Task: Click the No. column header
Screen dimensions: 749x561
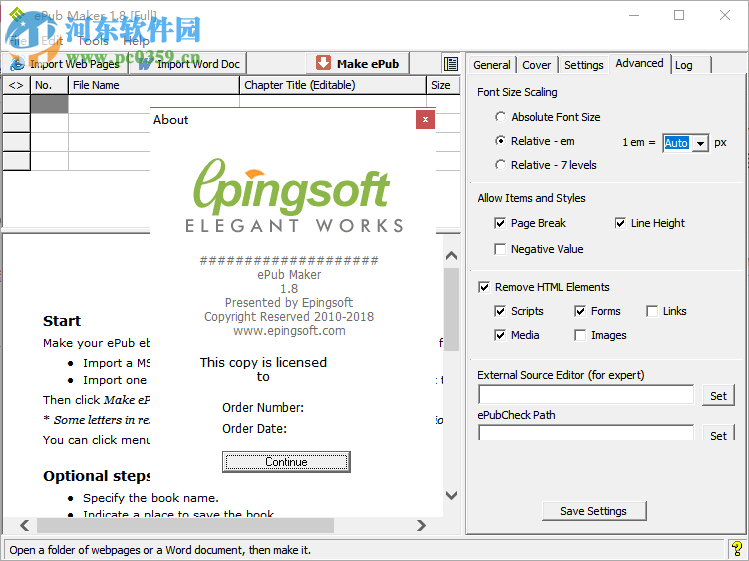Action: click(49, 85)
